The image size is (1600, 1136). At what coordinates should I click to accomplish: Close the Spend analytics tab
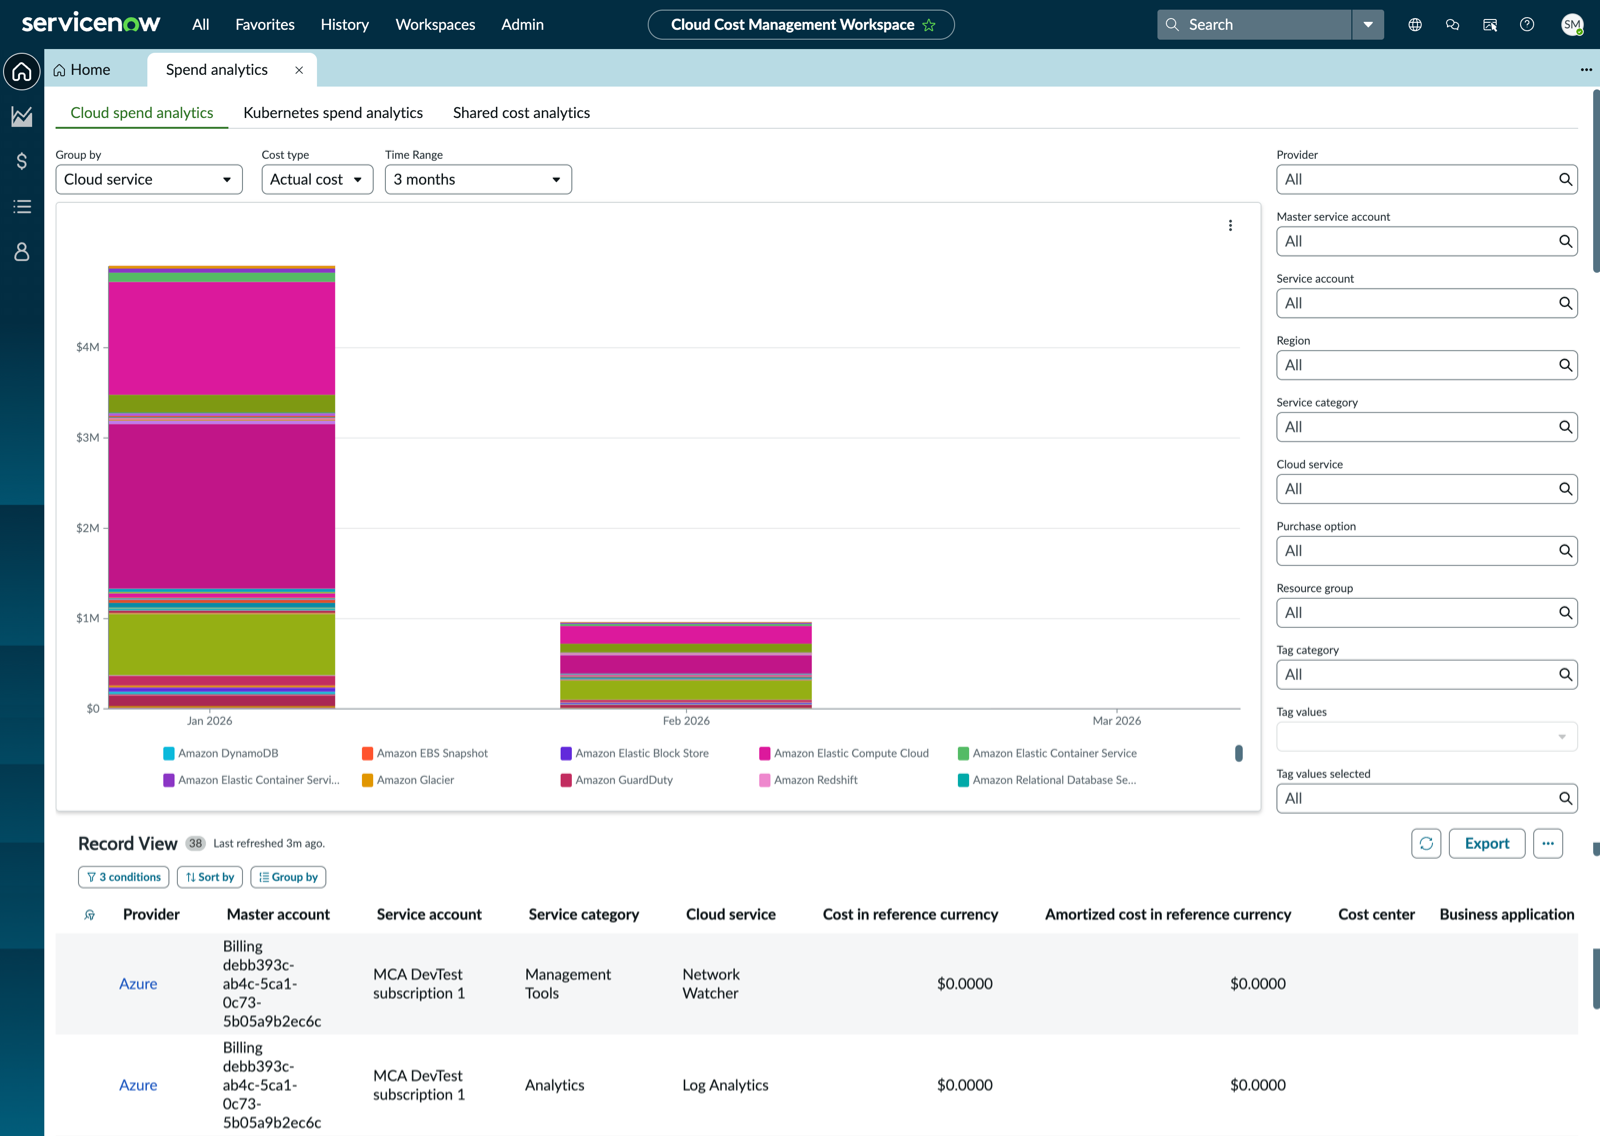(x=299, y=70)
